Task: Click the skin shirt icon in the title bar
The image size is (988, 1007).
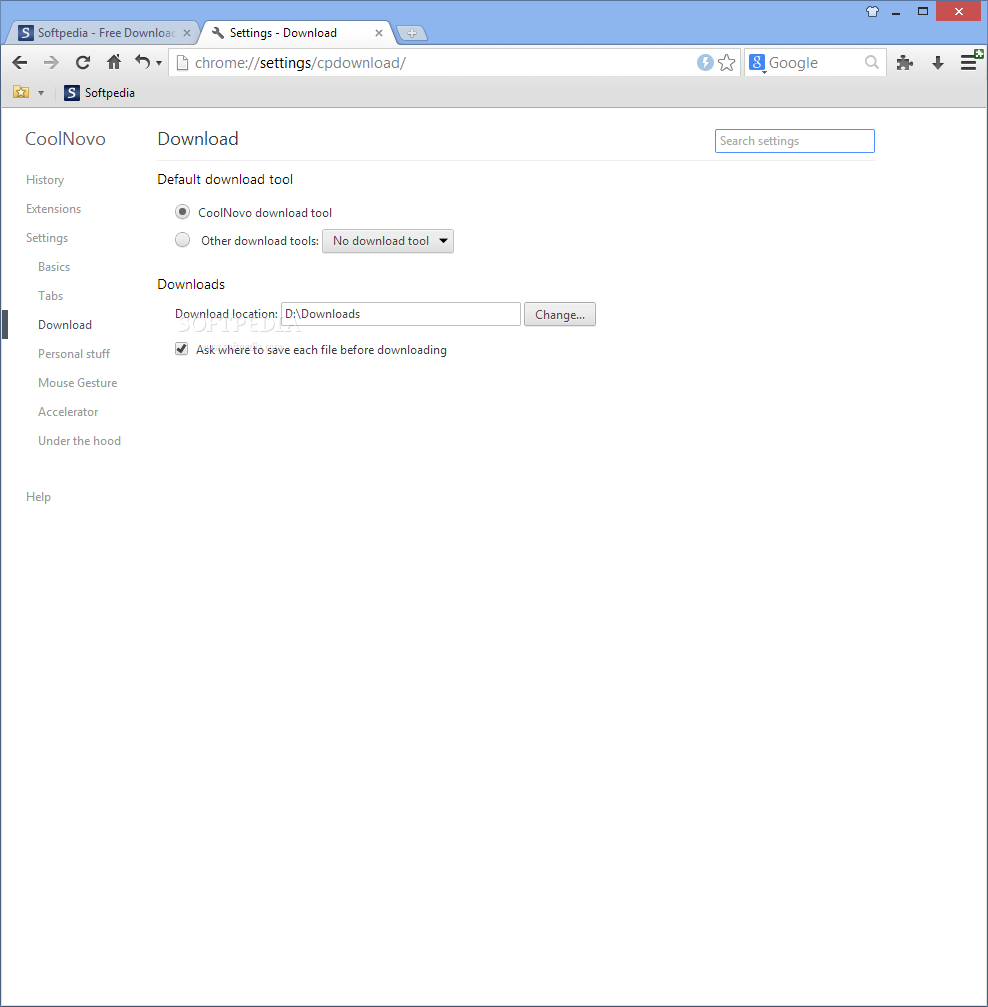Action: pos(872,12)
